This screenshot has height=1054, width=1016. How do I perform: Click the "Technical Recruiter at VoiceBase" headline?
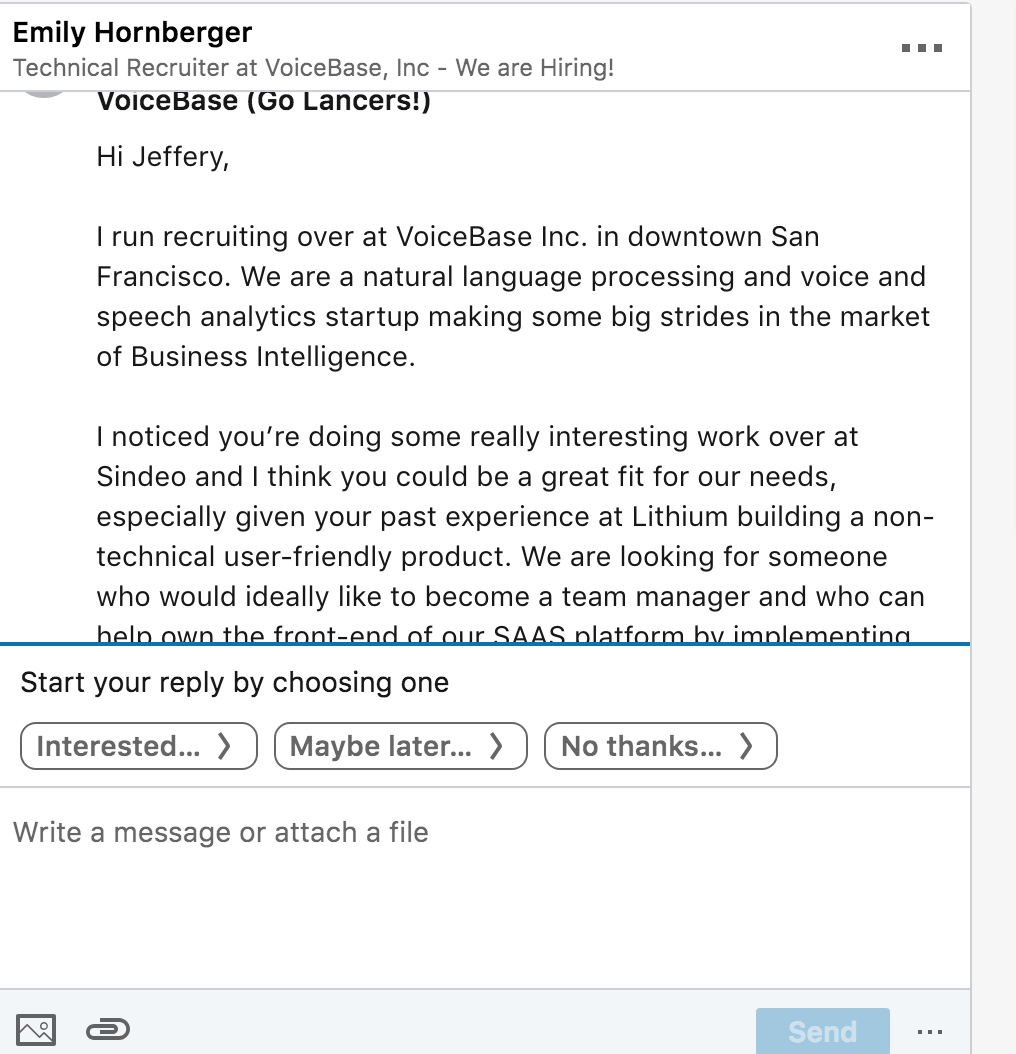click(x=313, y=68)
